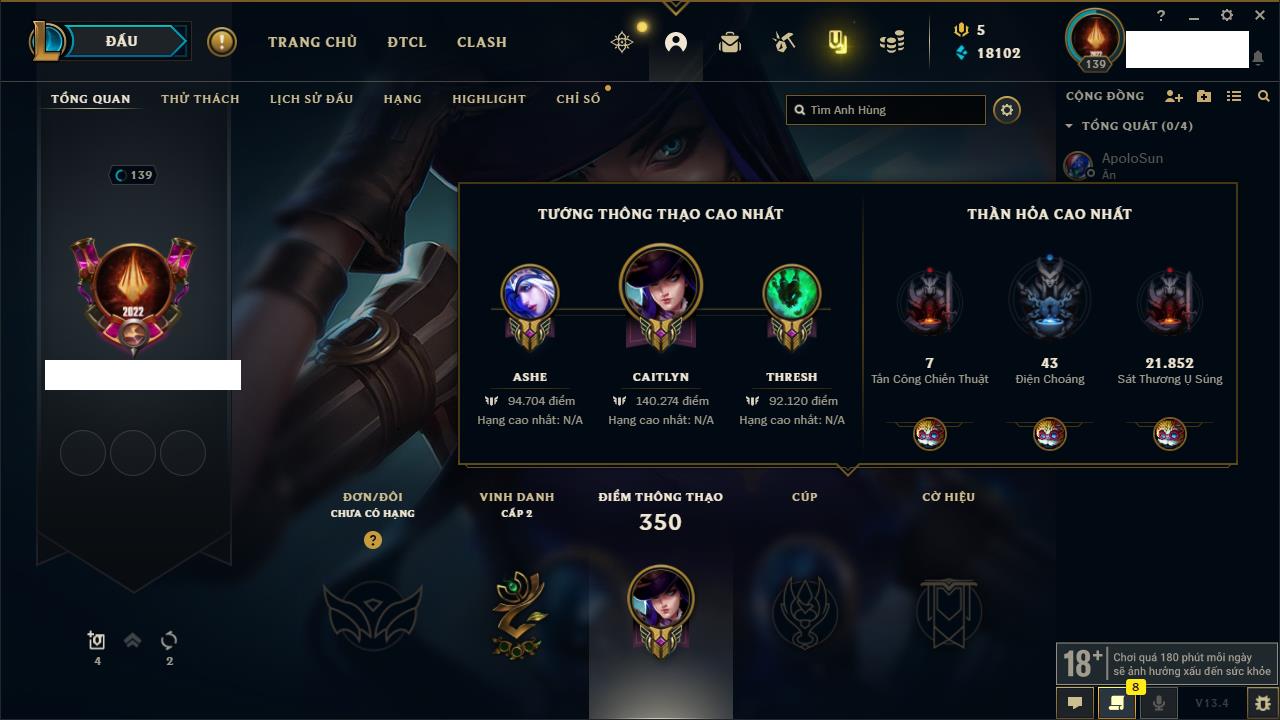Switch to the THỬ THÁCH tab

[x=200, y=98]
